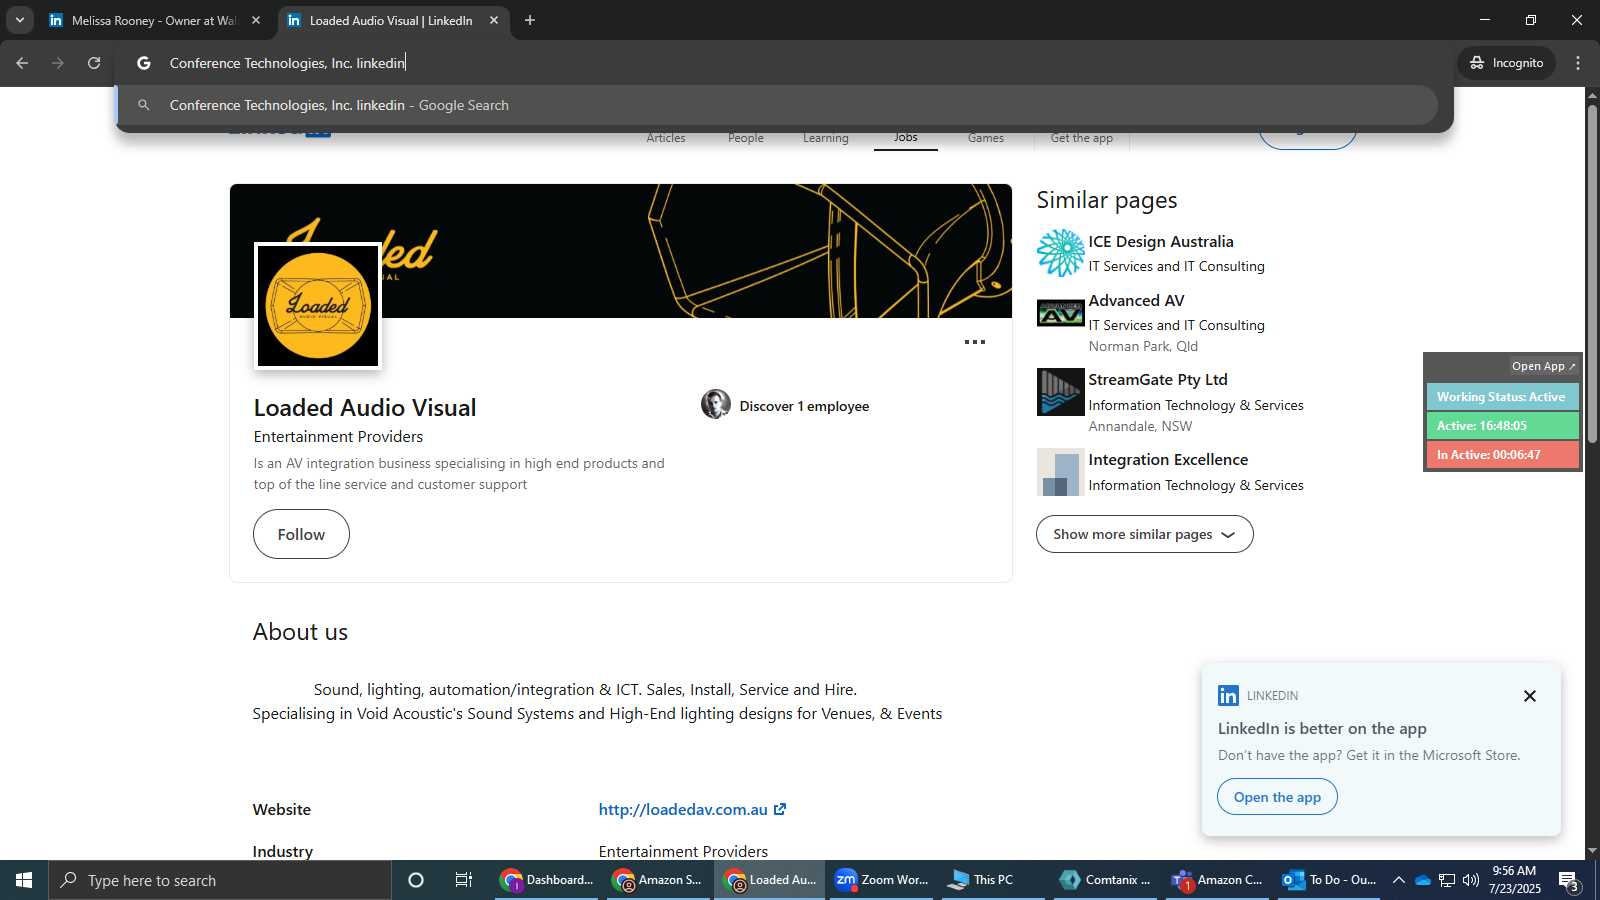Open the Incognito indicator

(1506, 63)
